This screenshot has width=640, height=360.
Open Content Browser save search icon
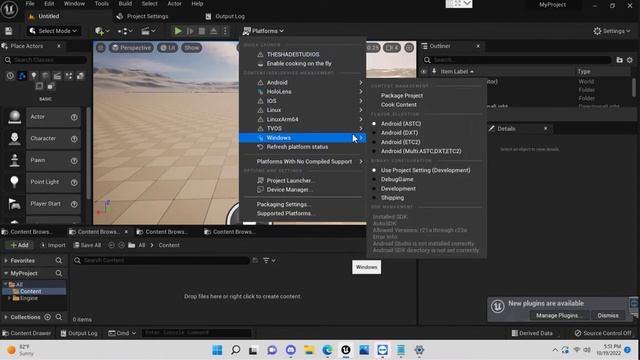pyautogui.click(x=255, y=260)
